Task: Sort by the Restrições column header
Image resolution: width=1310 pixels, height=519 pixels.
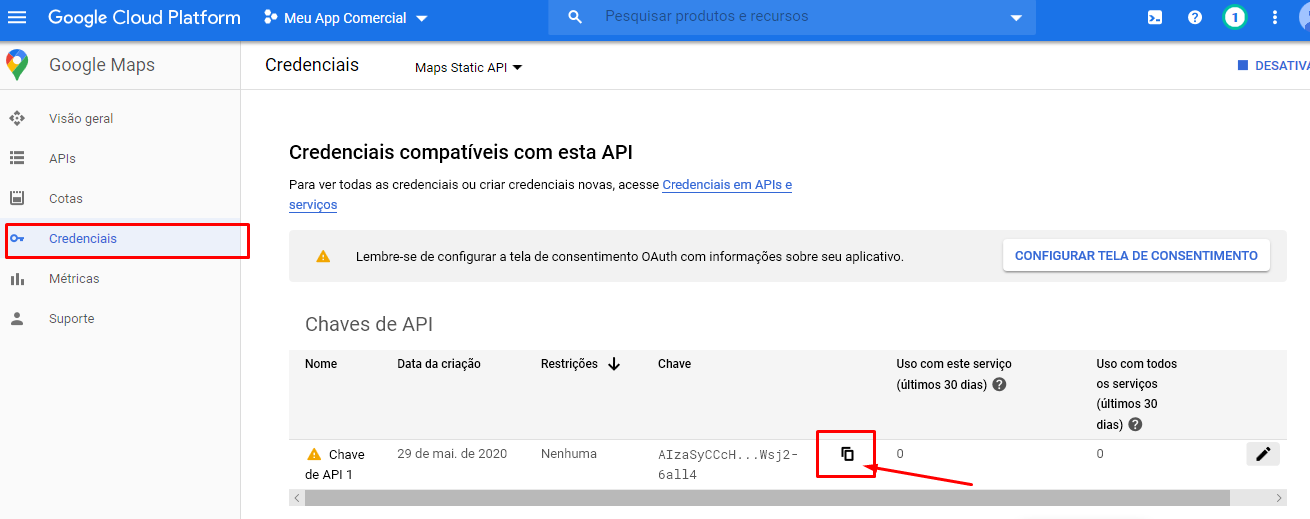Action: click(569, 364)
